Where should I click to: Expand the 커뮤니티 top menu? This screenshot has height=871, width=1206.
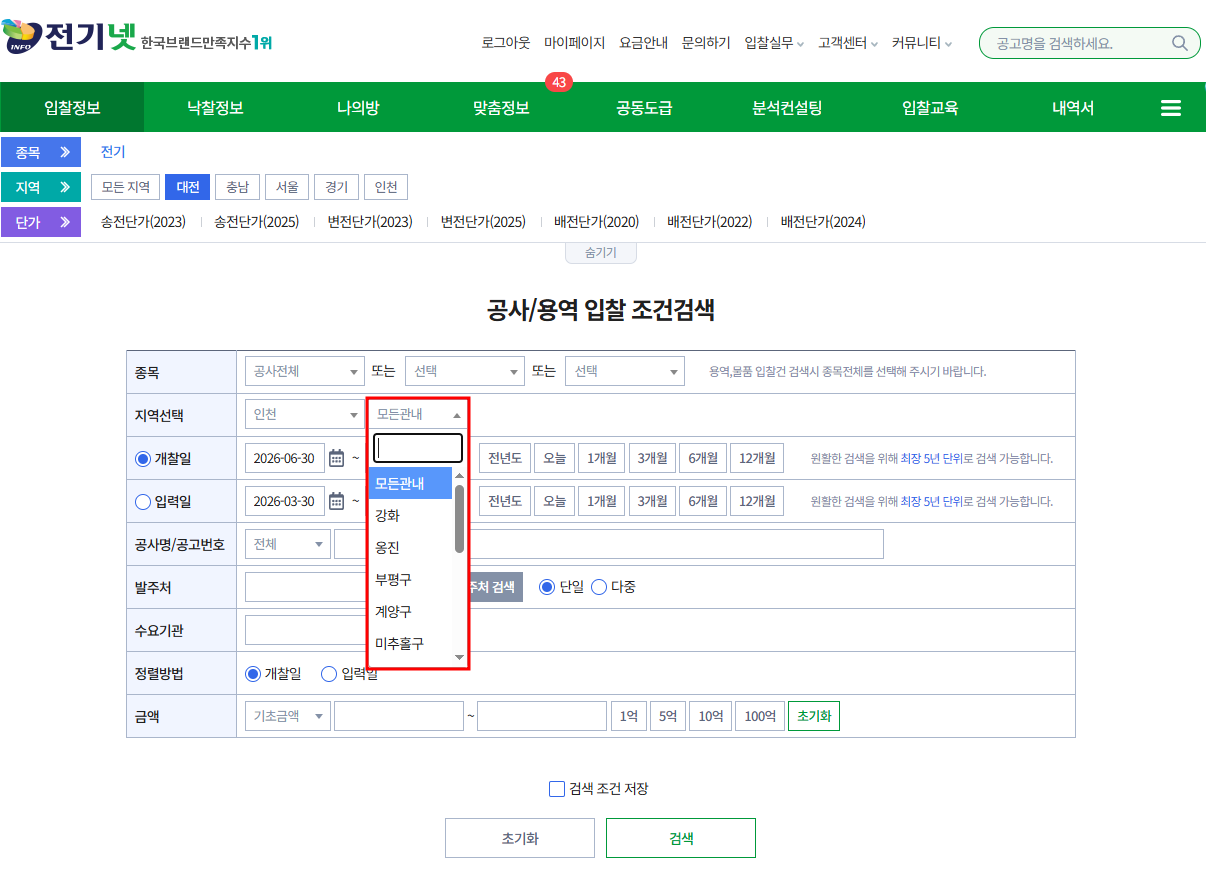(922, 43)
